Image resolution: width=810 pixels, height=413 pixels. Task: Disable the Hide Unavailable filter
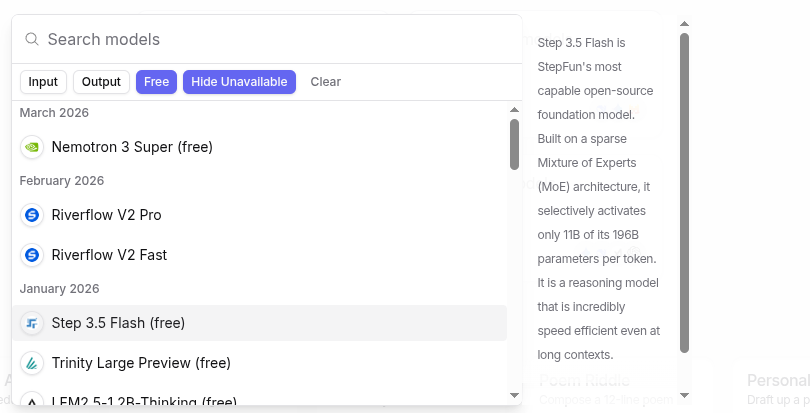239,82
